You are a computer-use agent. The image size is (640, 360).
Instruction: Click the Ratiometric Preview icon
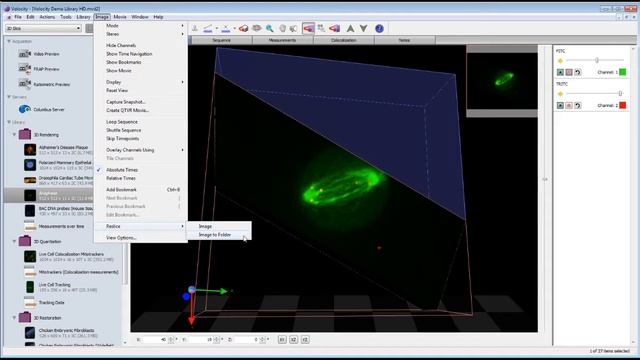point(24,84)
